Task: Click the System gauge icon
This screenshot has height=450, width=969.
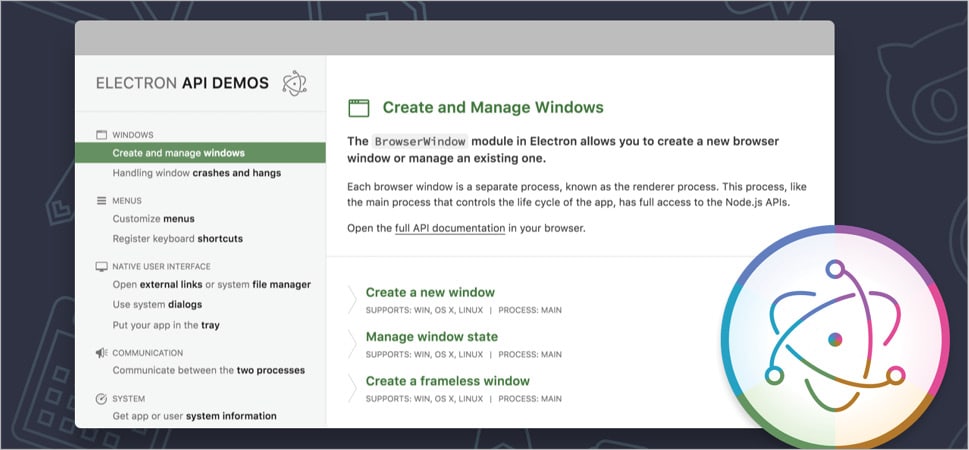Action: (101, 398)
